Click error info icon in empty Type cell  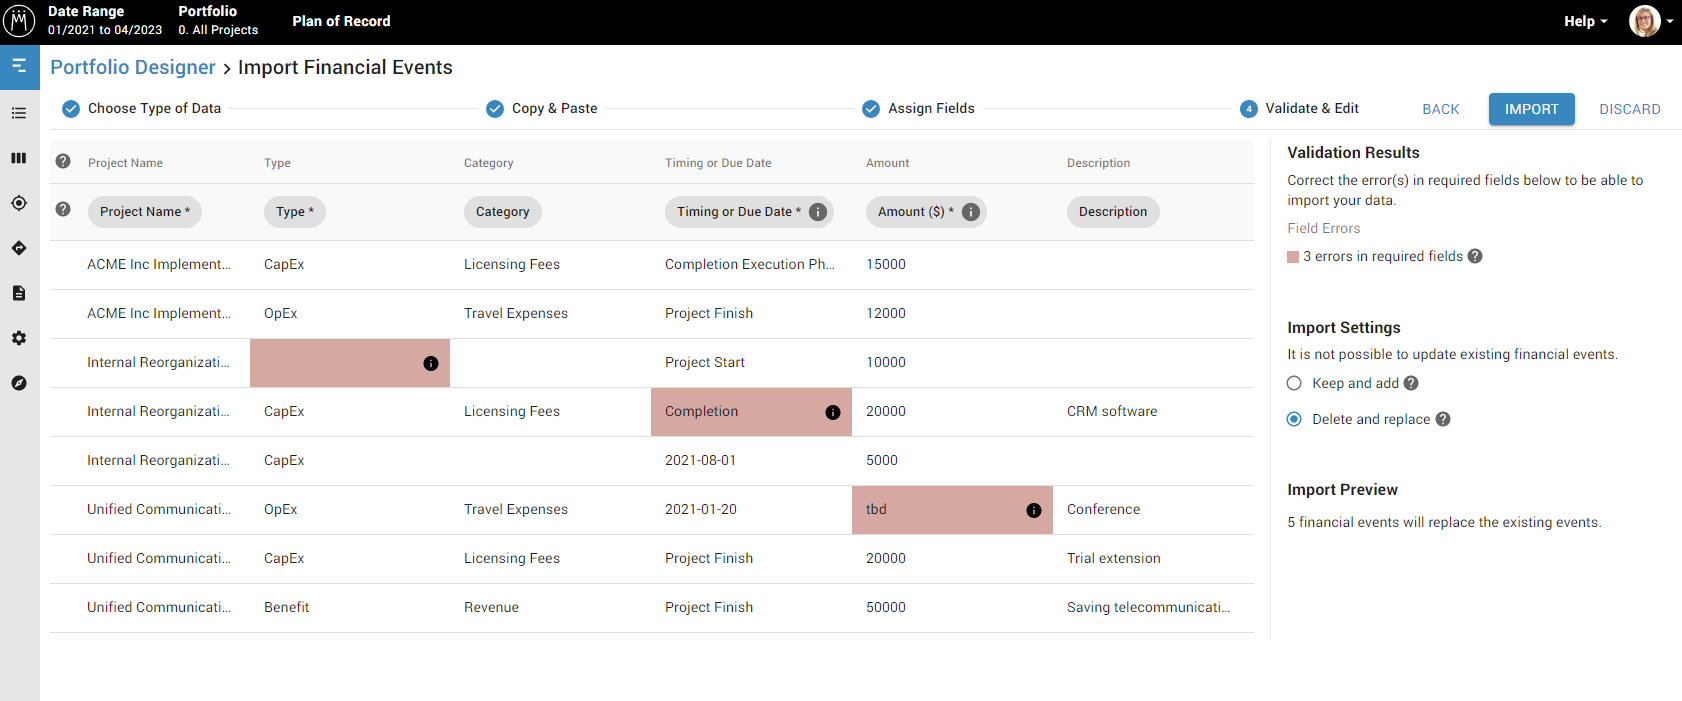pos(431,364)
